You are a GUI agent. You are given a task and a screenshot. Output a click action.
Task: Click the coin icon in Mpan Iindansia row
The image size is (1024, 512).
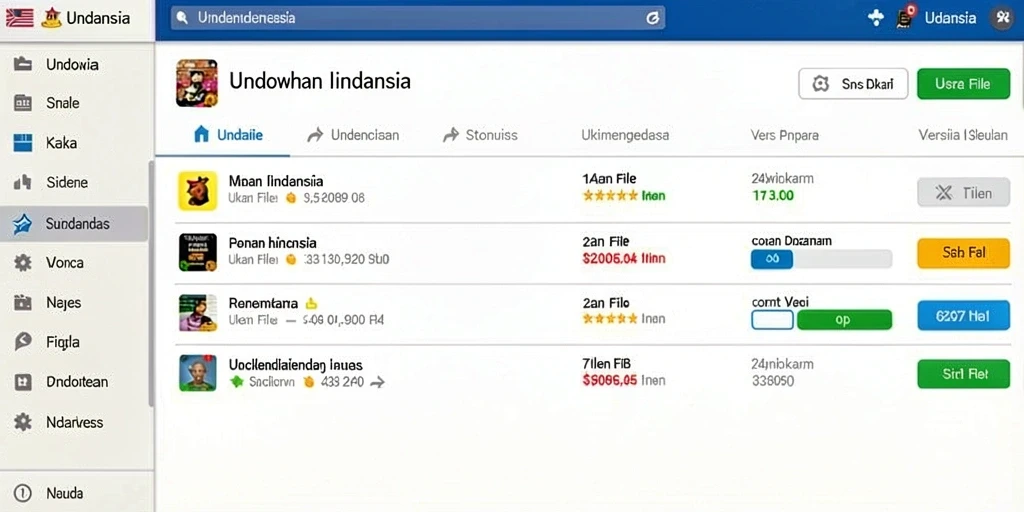tap(291, 198)
